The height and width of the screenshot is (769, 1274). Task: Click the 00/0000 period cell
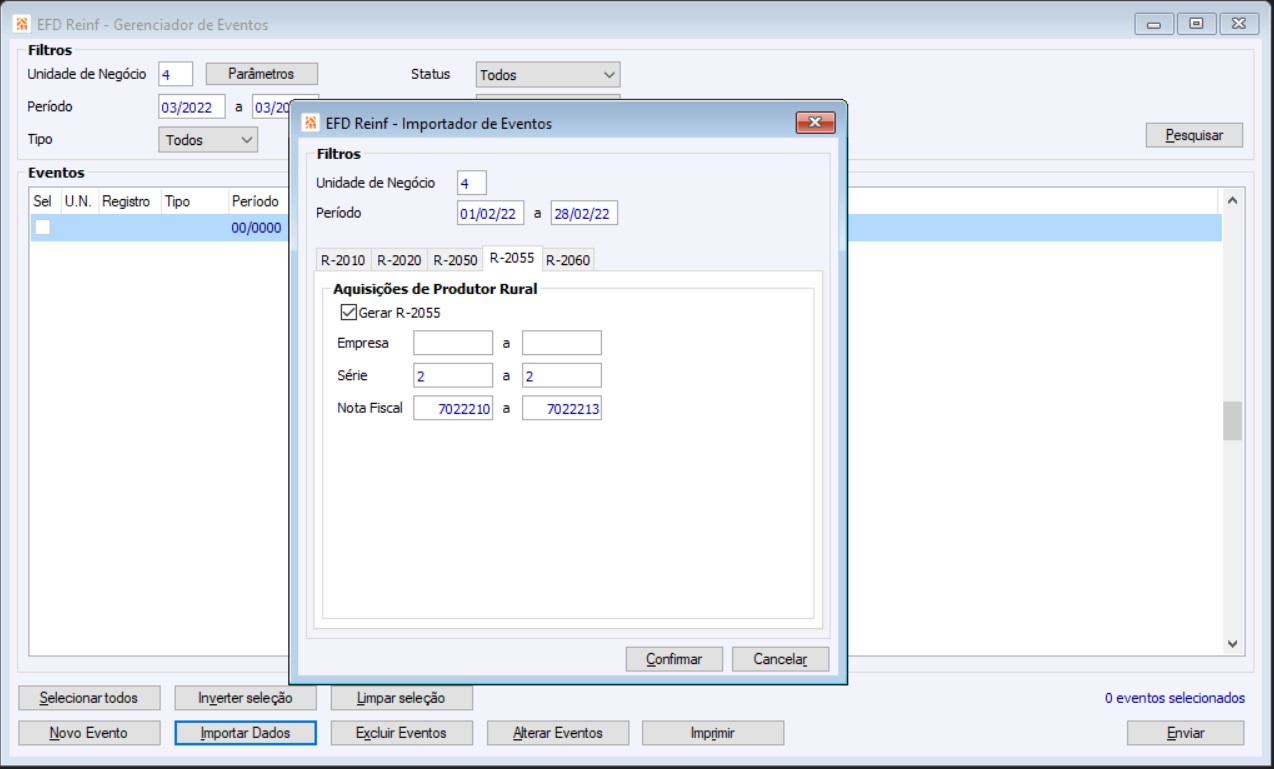pyautogui.click(x=257, y=227)
